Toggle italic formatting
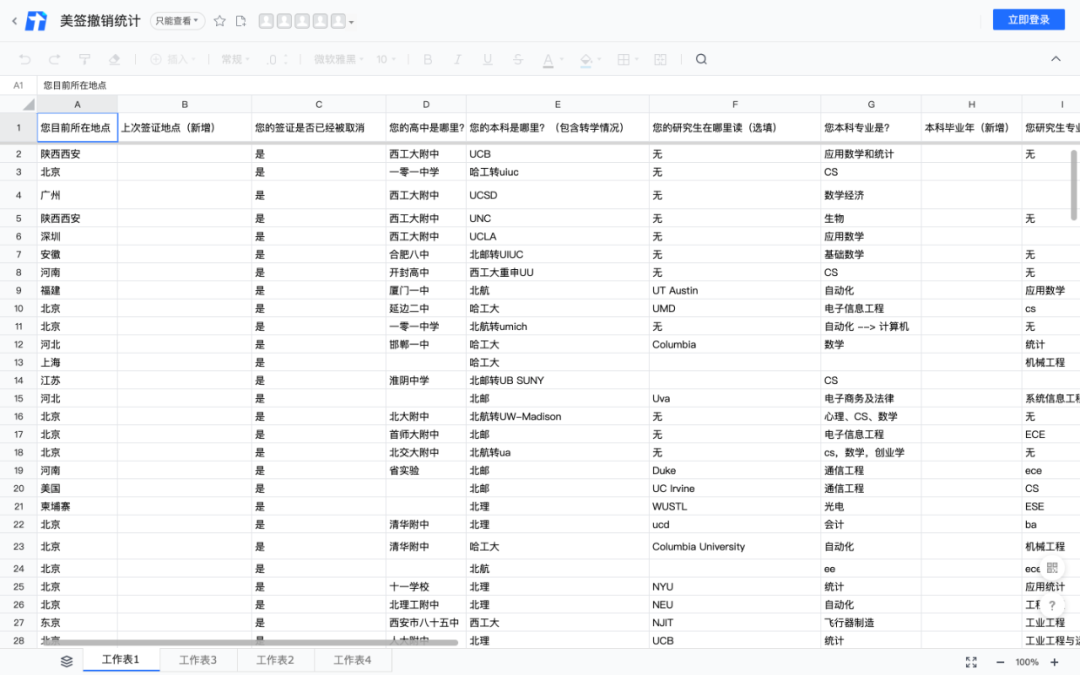This screenshot has width=1080, height=675. tap(457, 59)
